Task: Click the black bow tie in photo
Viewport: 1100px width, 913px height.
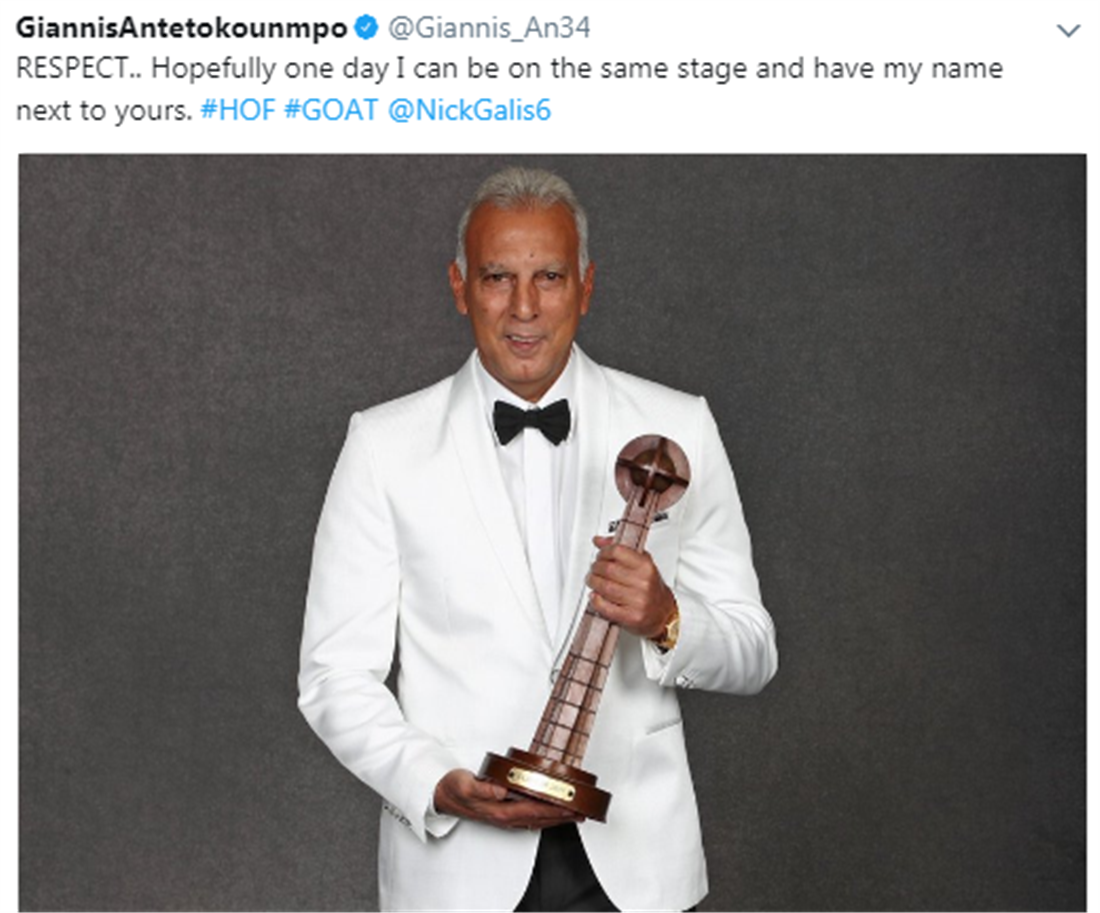Action: pyautogui.click(x=532, y=421)
